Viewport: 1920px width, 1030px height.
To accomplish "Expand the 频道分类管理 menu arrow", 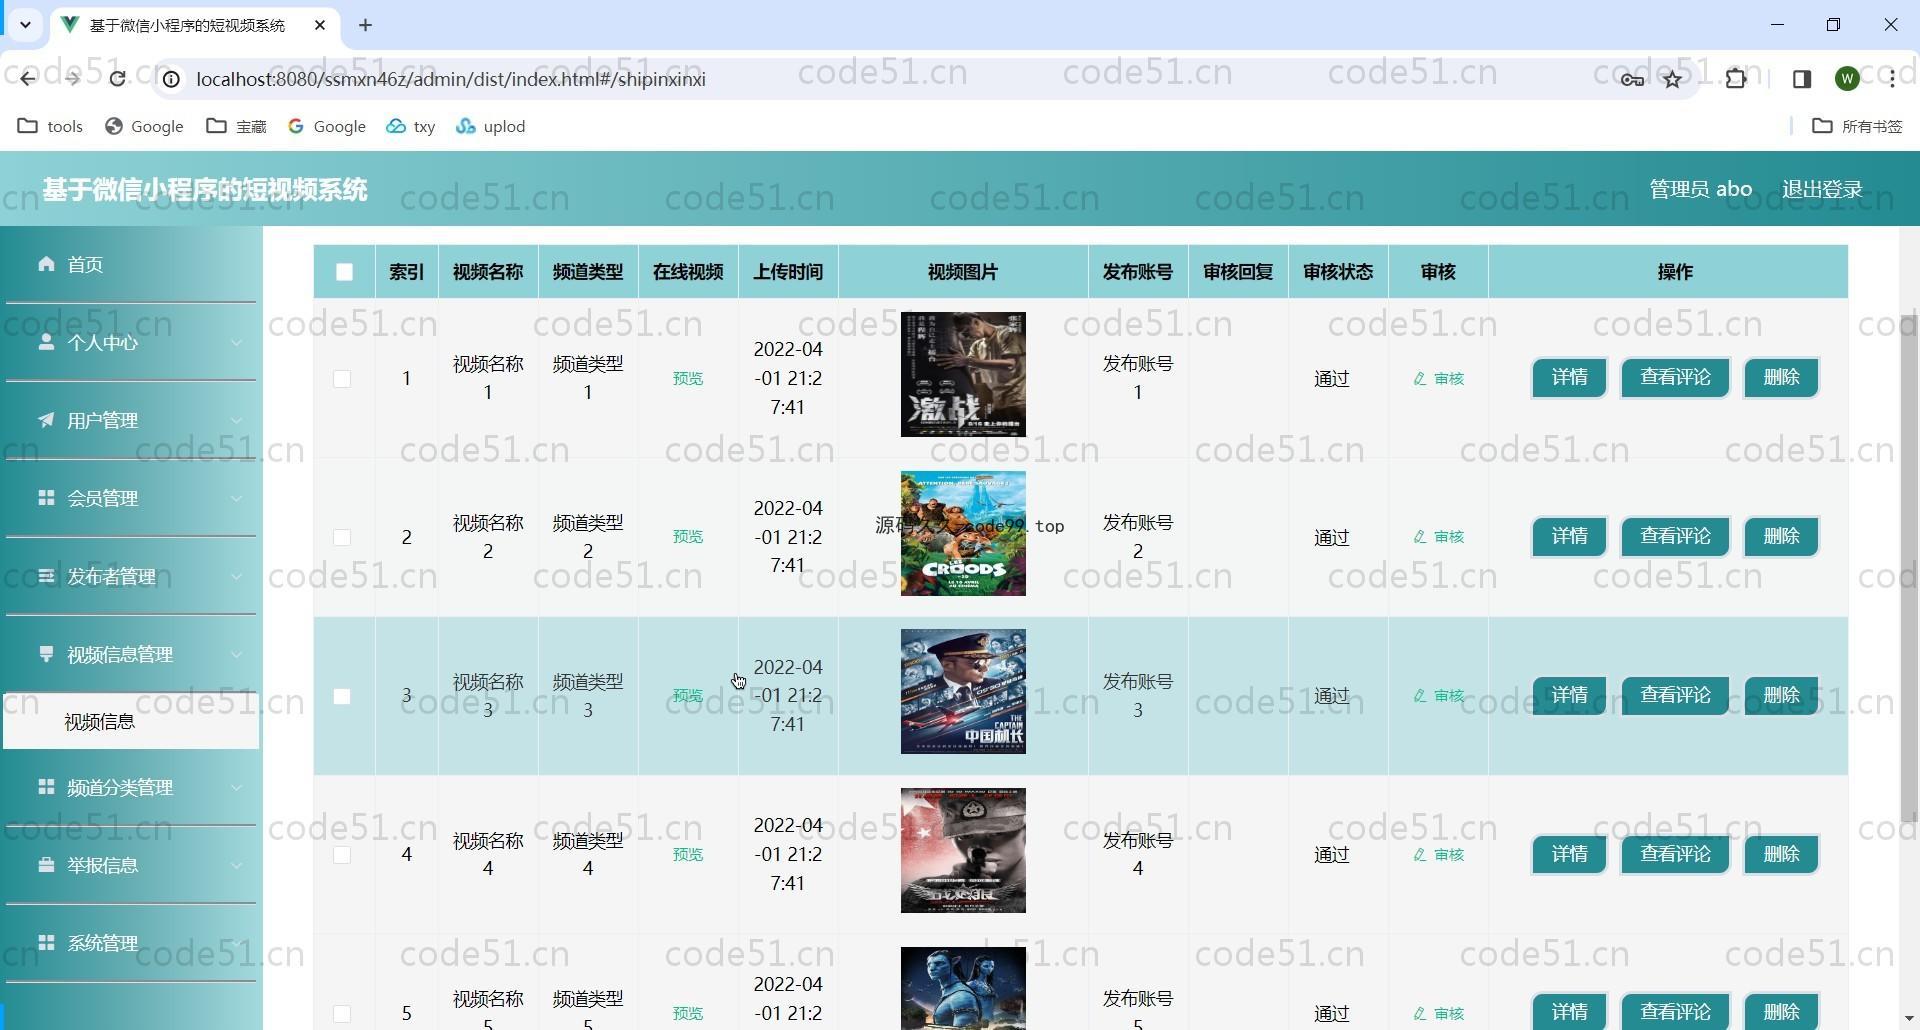I will (x=236, y=788).
